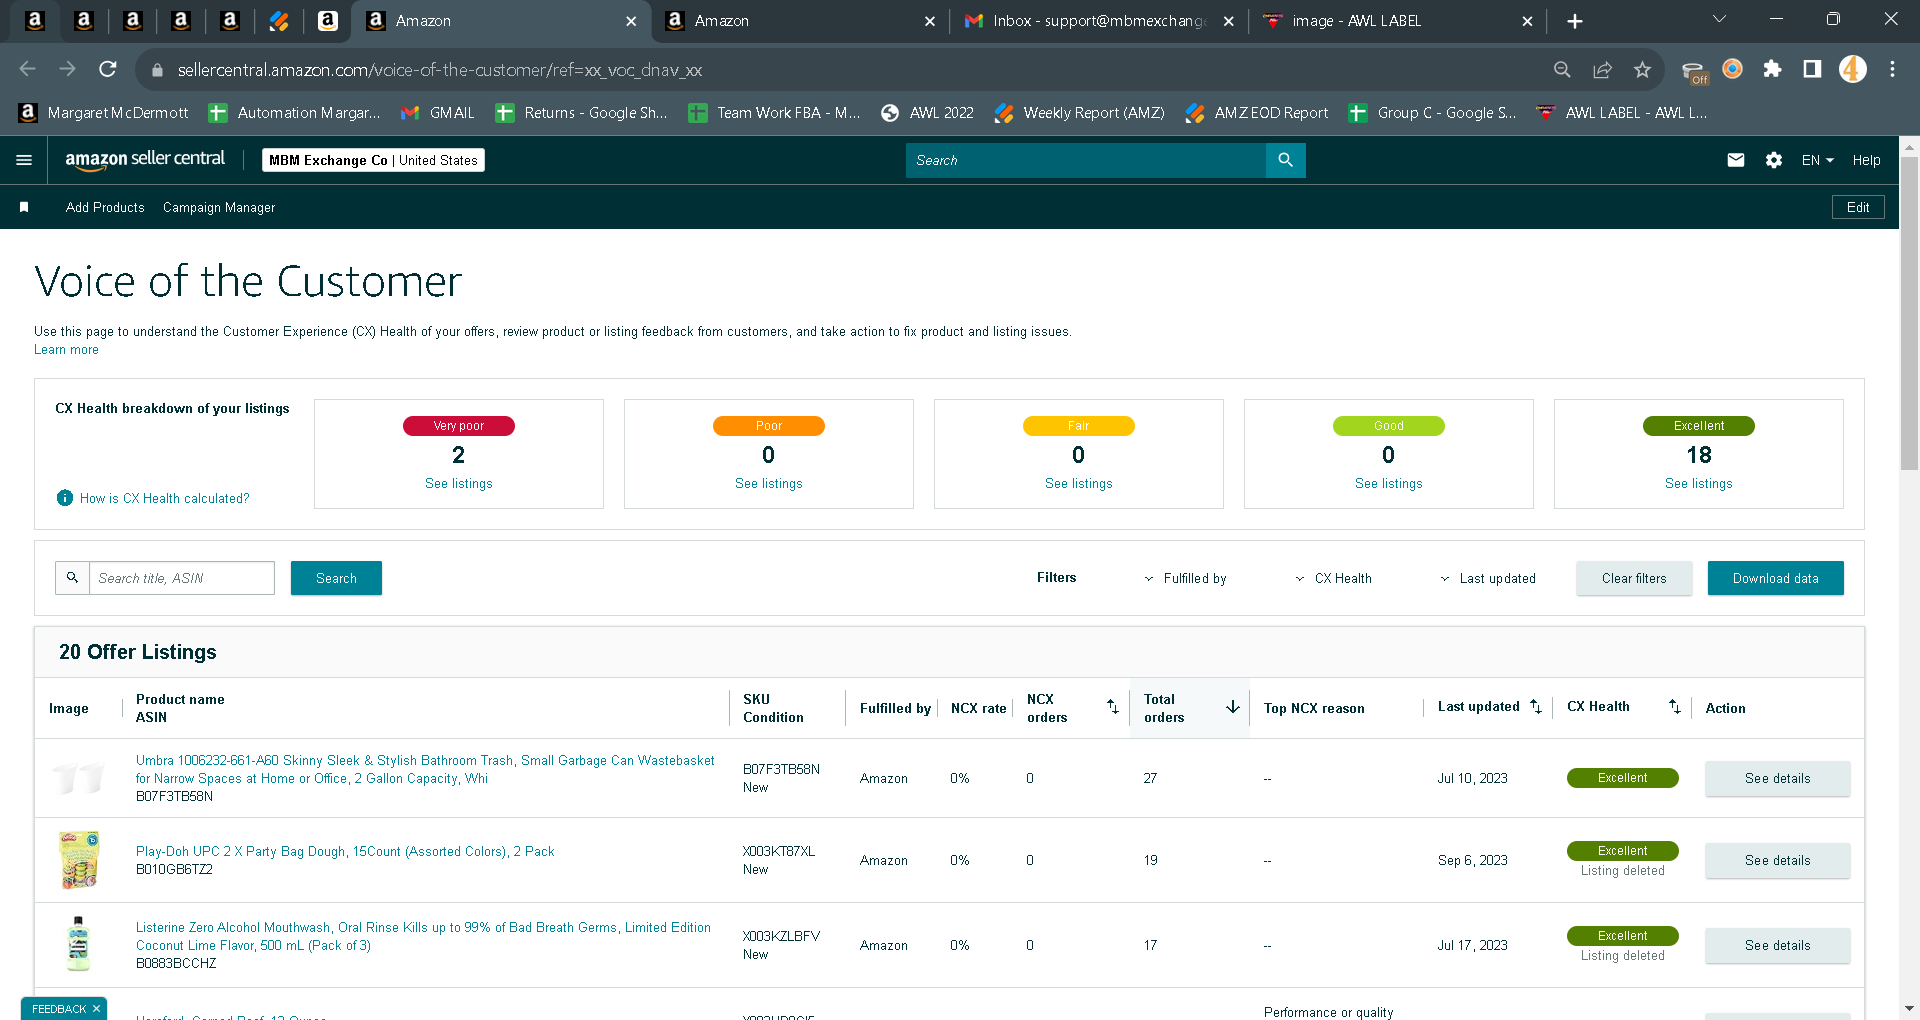Open the Umbra Skinny Sleek product link

coord(425,769)
